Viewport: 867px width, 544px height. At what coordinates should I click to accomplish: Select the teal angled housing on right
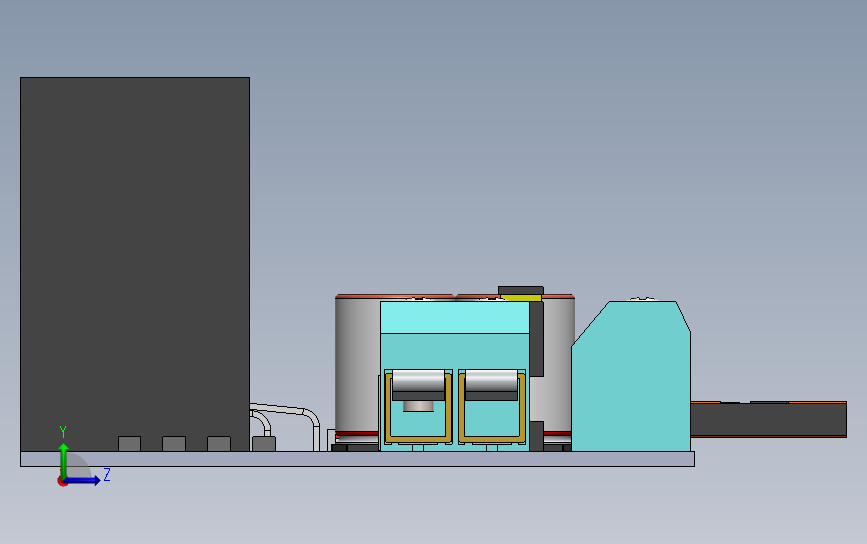[631, 376]
